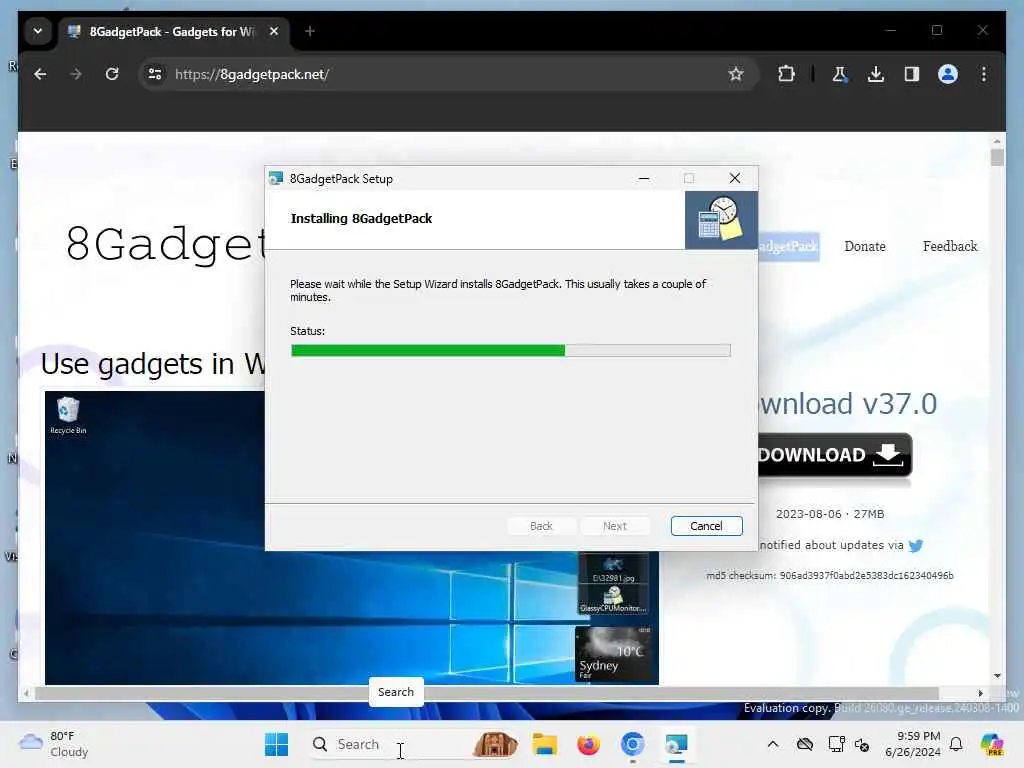
Task: Click the Download v37.0 heading
Action: [848, 404]
